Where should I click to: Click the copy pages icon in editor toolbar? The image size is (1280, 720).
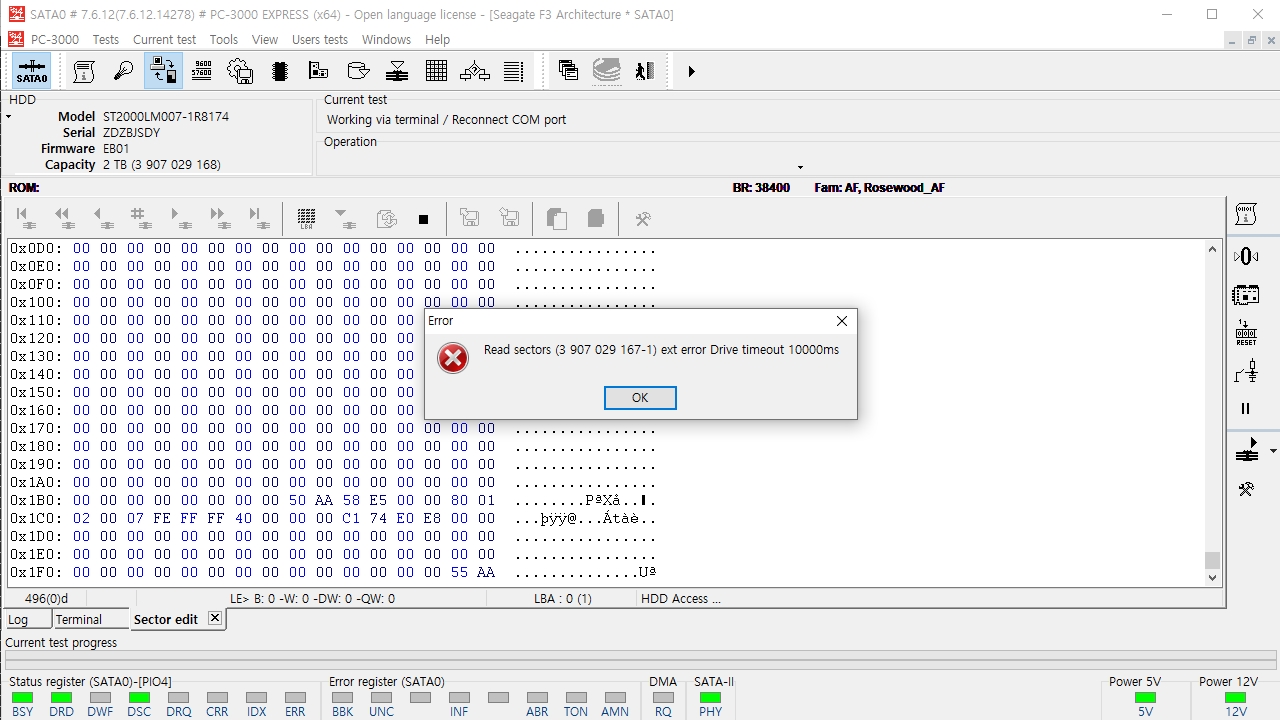tap(557, 218)
